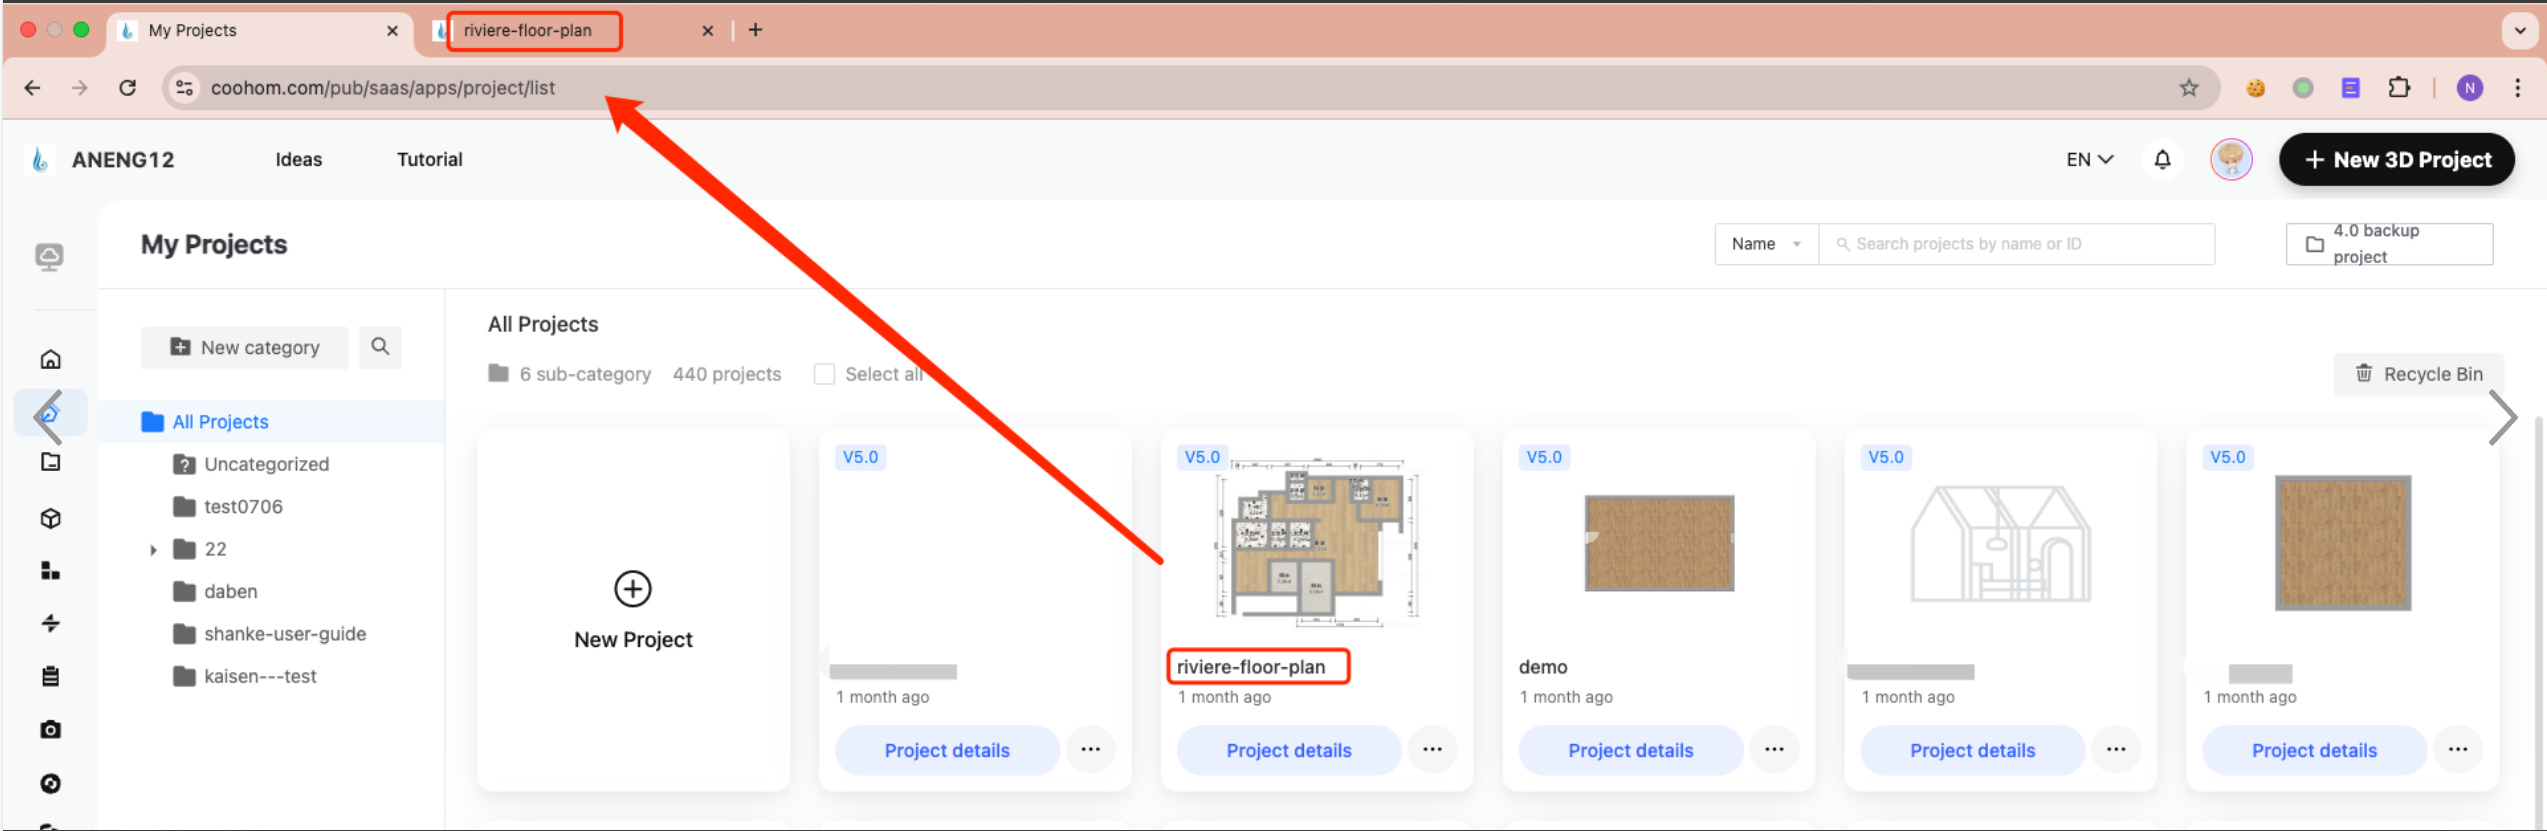Click the Coohom logo beside ANENG12
This screenshot has height=831, width=2547.
40,159
